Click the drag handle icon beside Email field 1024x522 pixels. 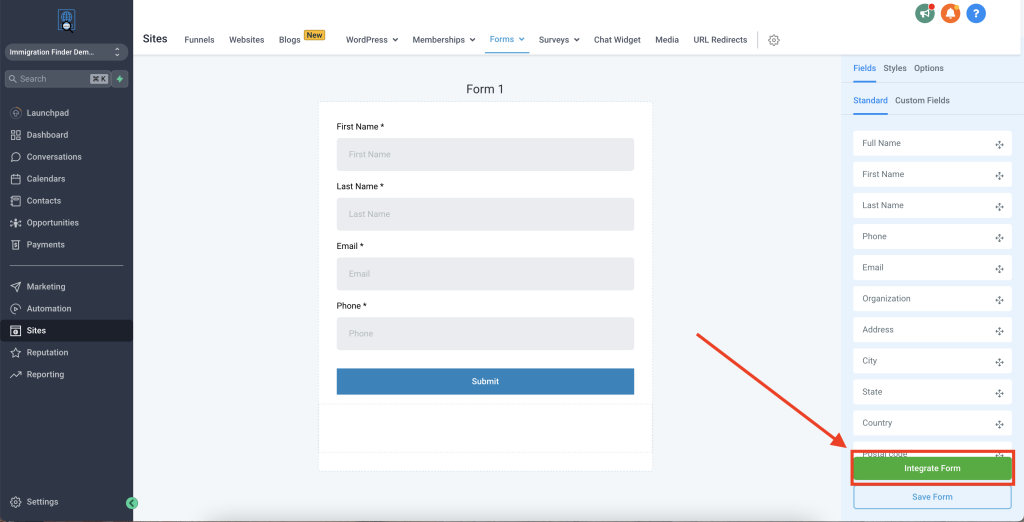998,269
